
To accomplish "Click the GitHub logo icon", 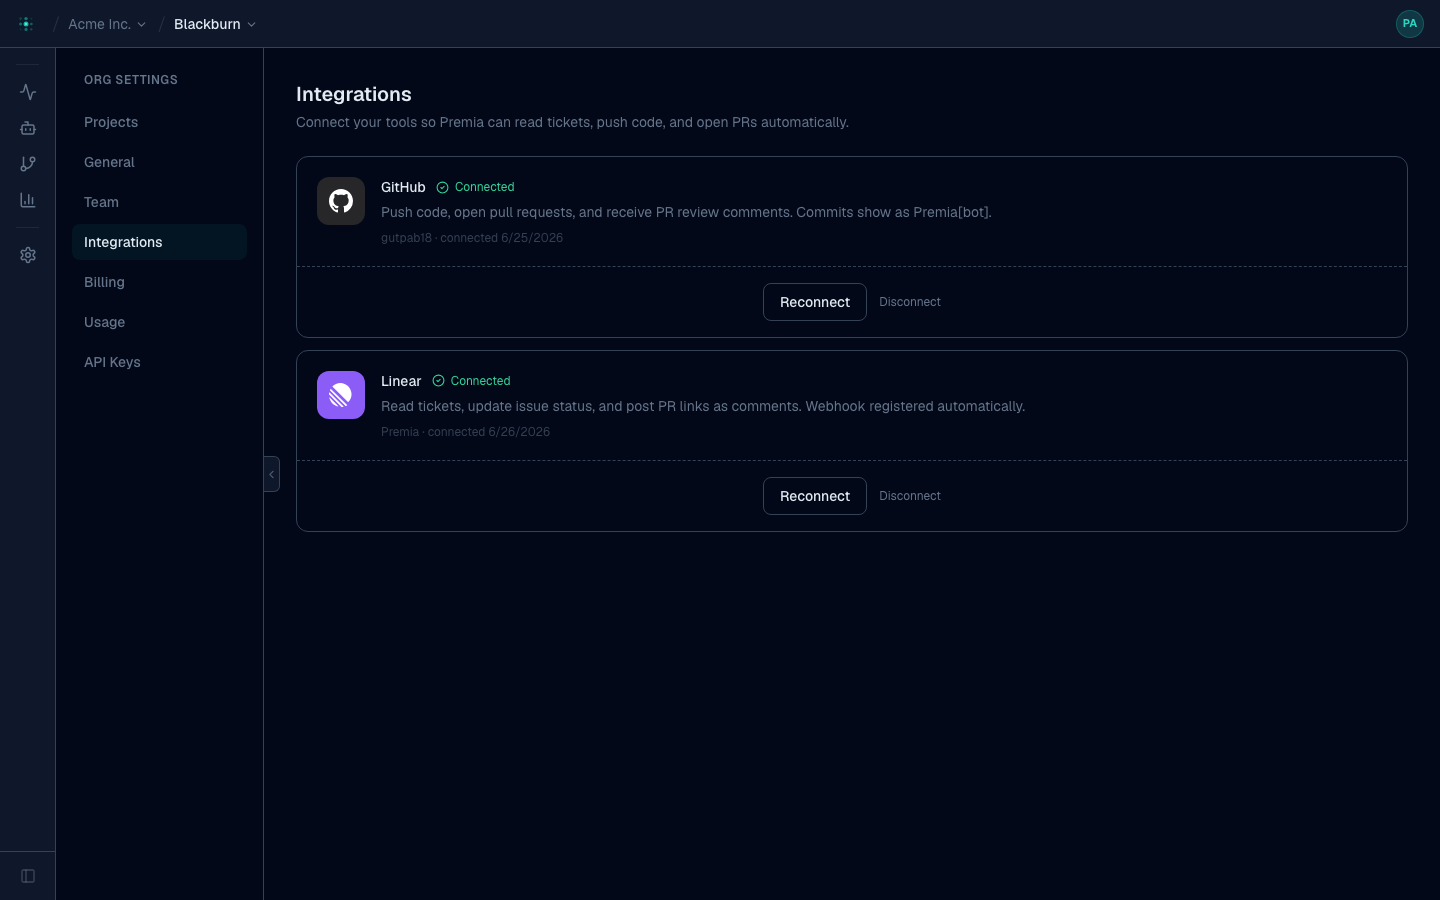I will coord(341,201).
